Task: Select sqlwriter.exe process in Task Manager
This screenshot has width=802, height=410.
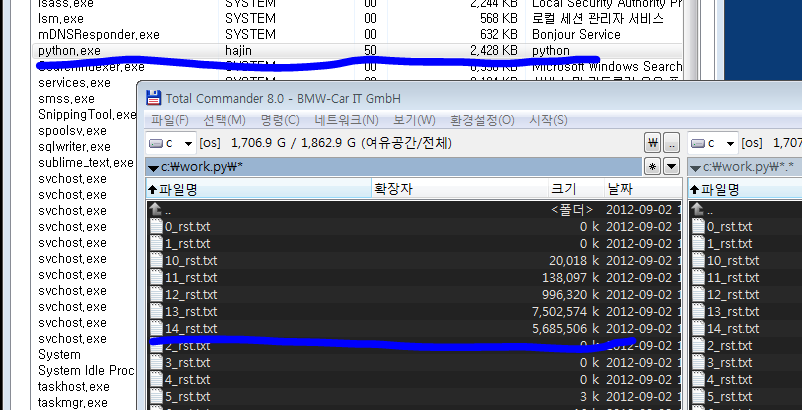Action: tap(74, 147)
